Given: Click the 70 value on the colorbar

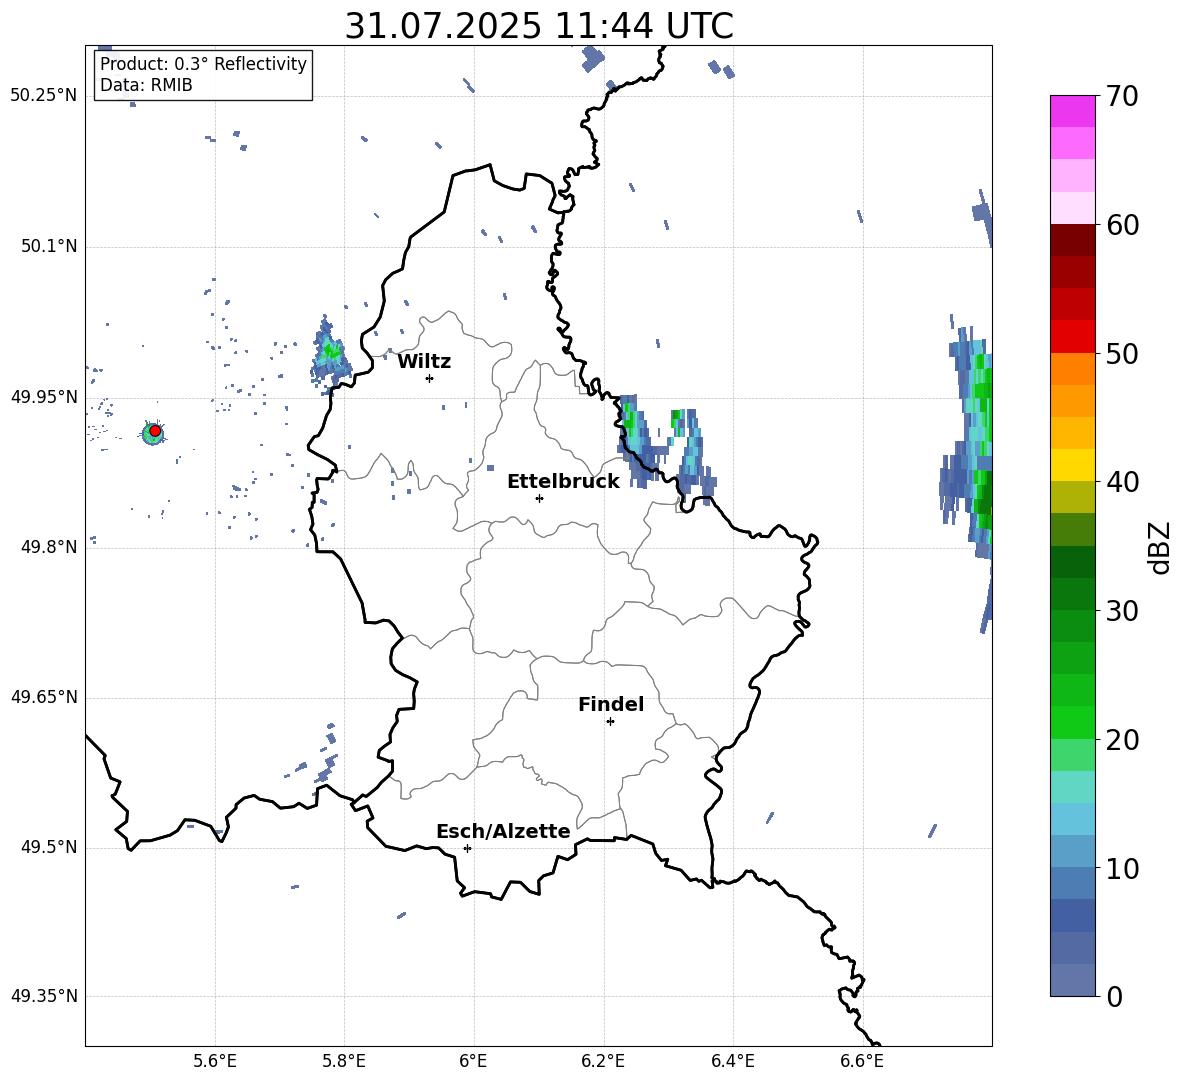Looking at the screenshot, I should click(1122, 96).
